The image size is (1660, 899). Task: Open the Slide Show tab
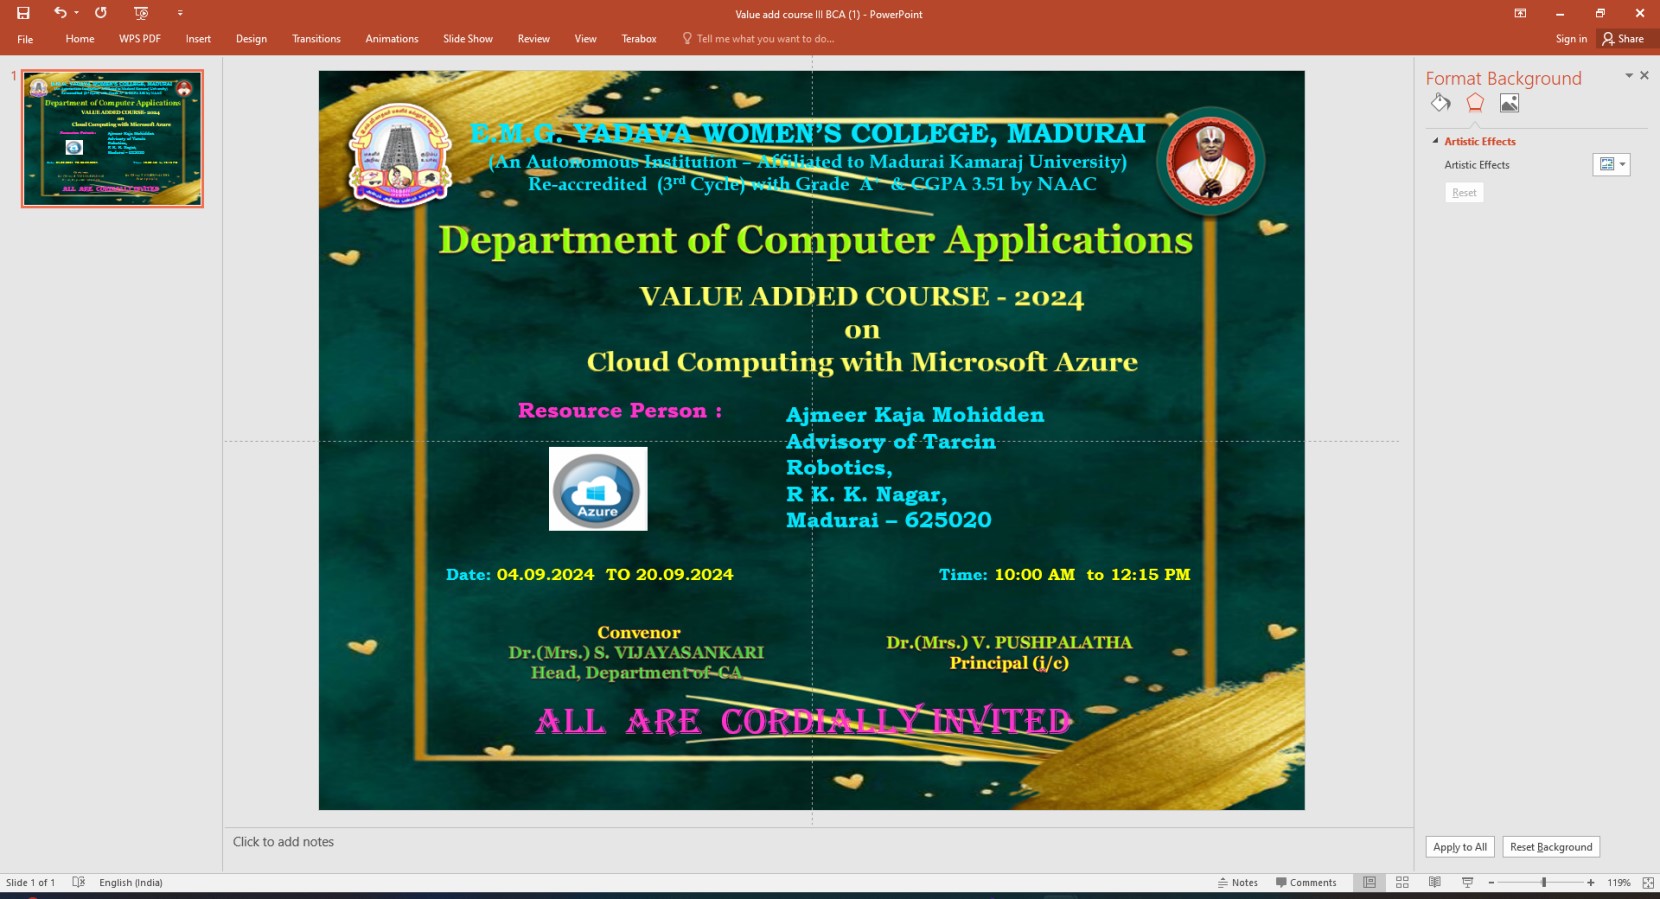468,39
